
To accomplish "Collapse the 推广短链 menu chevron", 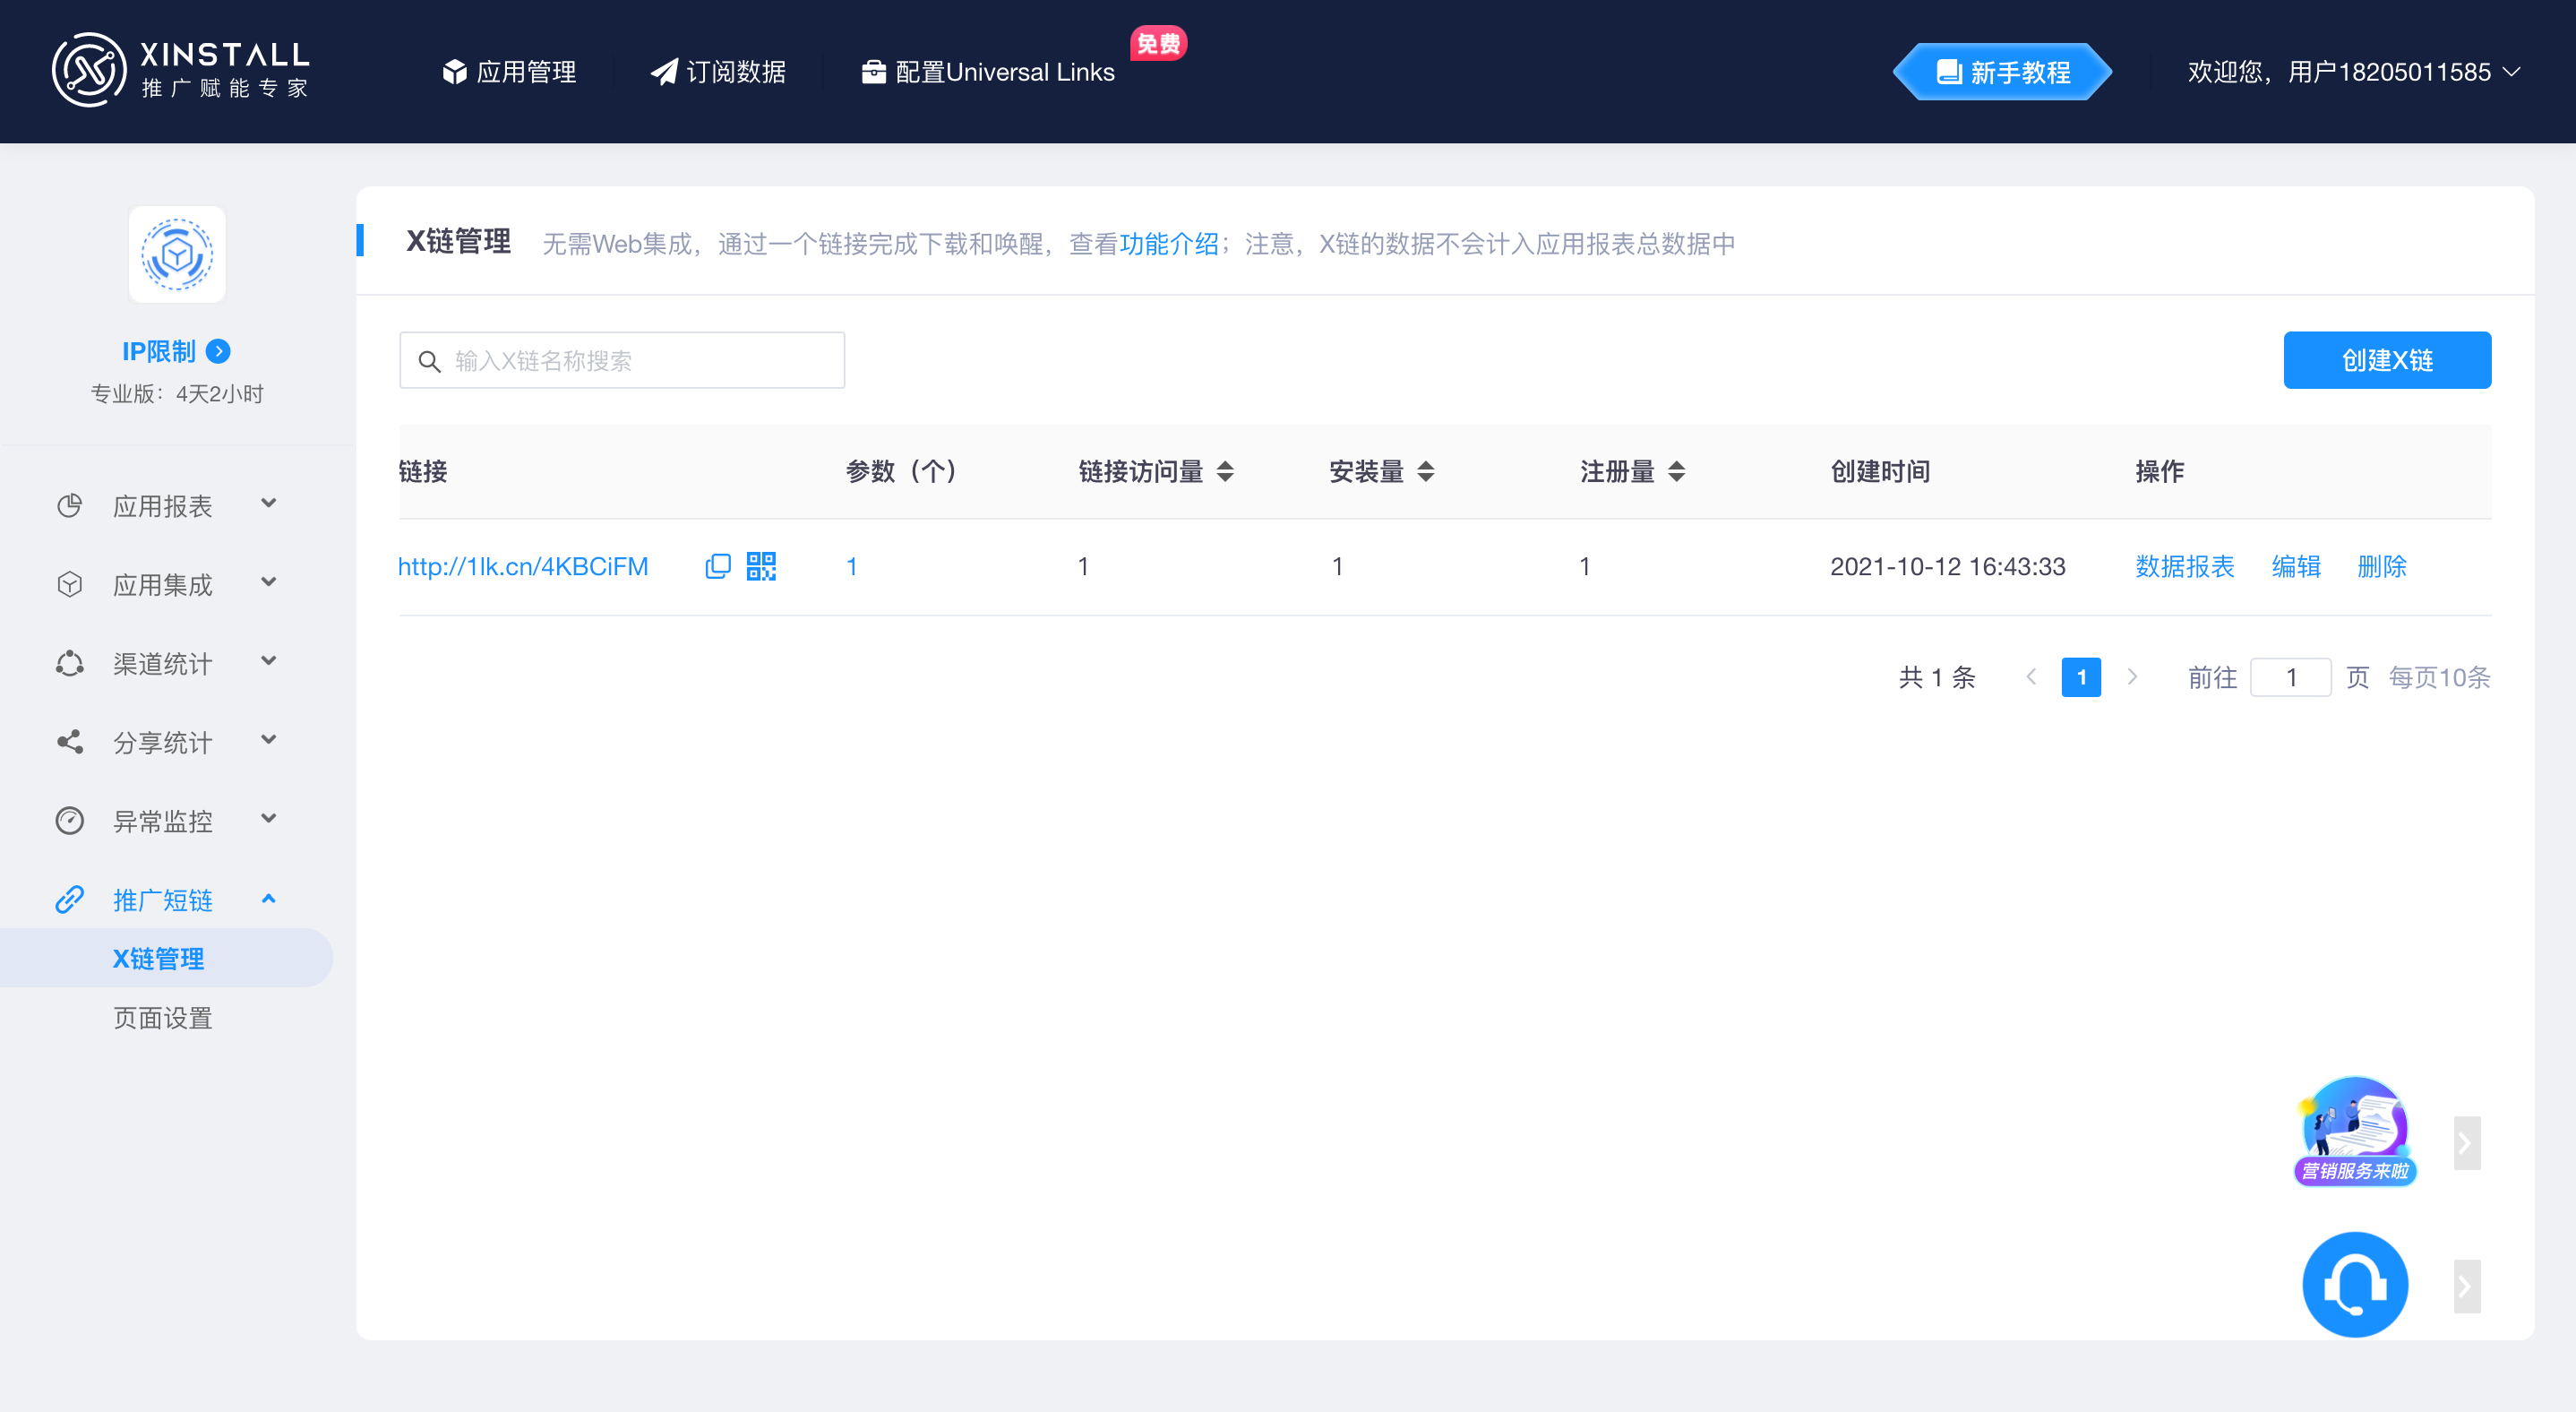I will (x=268, y=898).
